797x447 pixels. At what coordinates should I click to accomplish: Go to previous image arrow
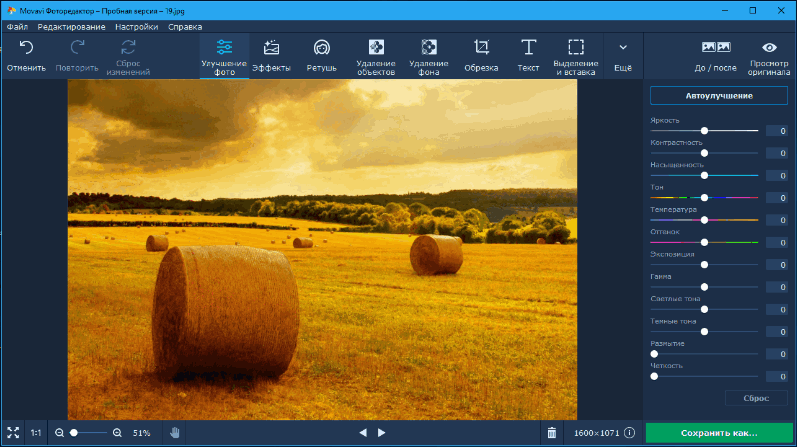[363, 433]
